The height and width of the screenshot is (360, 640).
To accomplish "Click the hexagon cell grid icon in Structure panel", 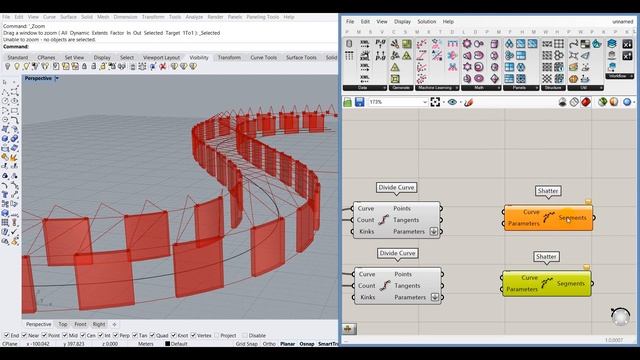I will [x=559, y=55].
